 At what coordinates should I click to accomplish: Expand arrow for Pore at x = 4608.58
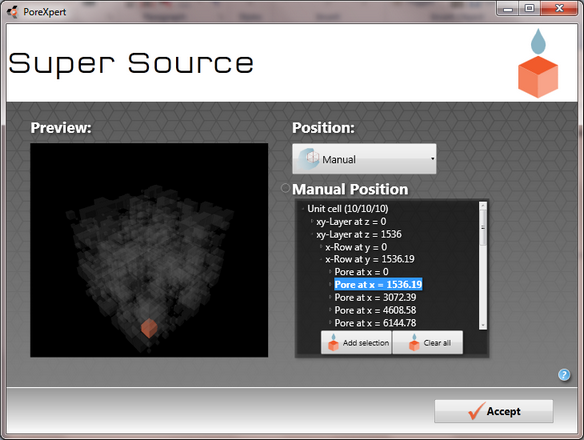pos(330,310)
